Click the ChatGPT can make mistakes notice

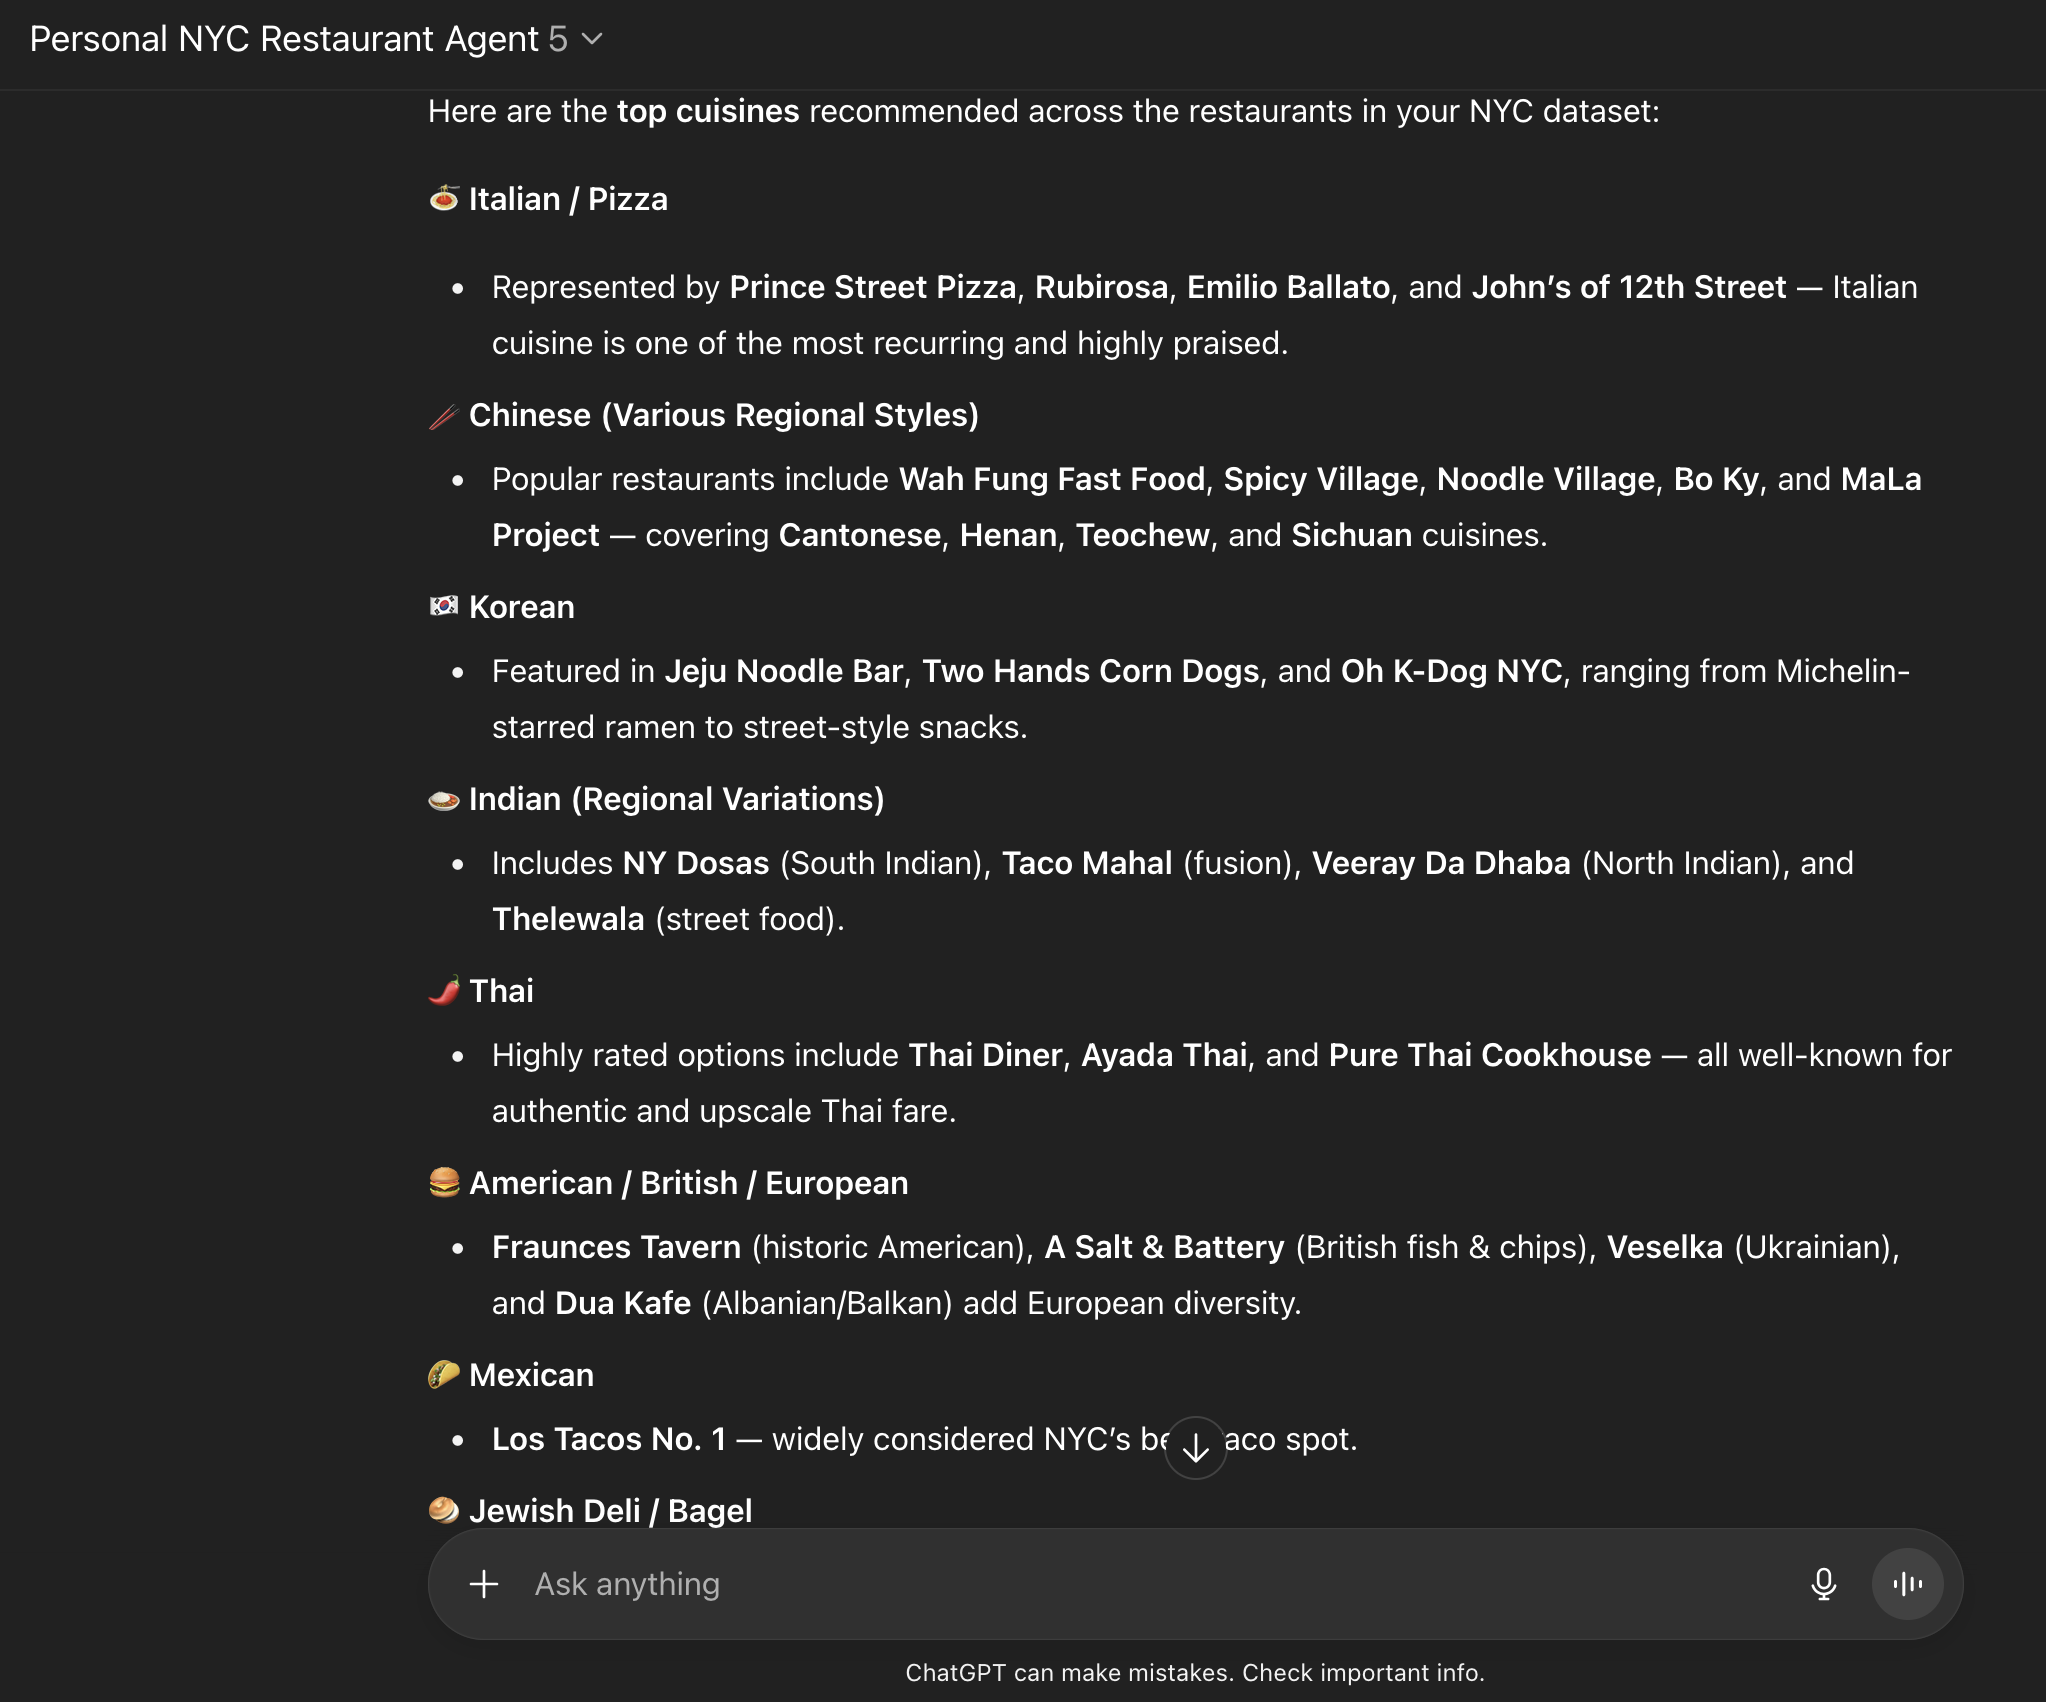click(x=1194, y=1673)
